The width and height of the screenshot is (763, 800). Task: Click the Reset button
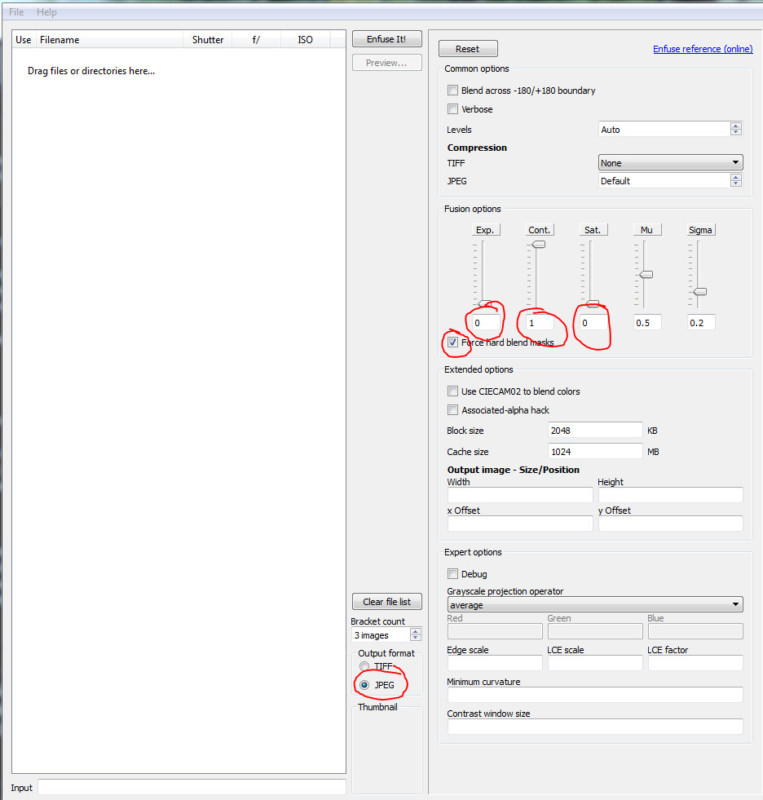point(467,49)
